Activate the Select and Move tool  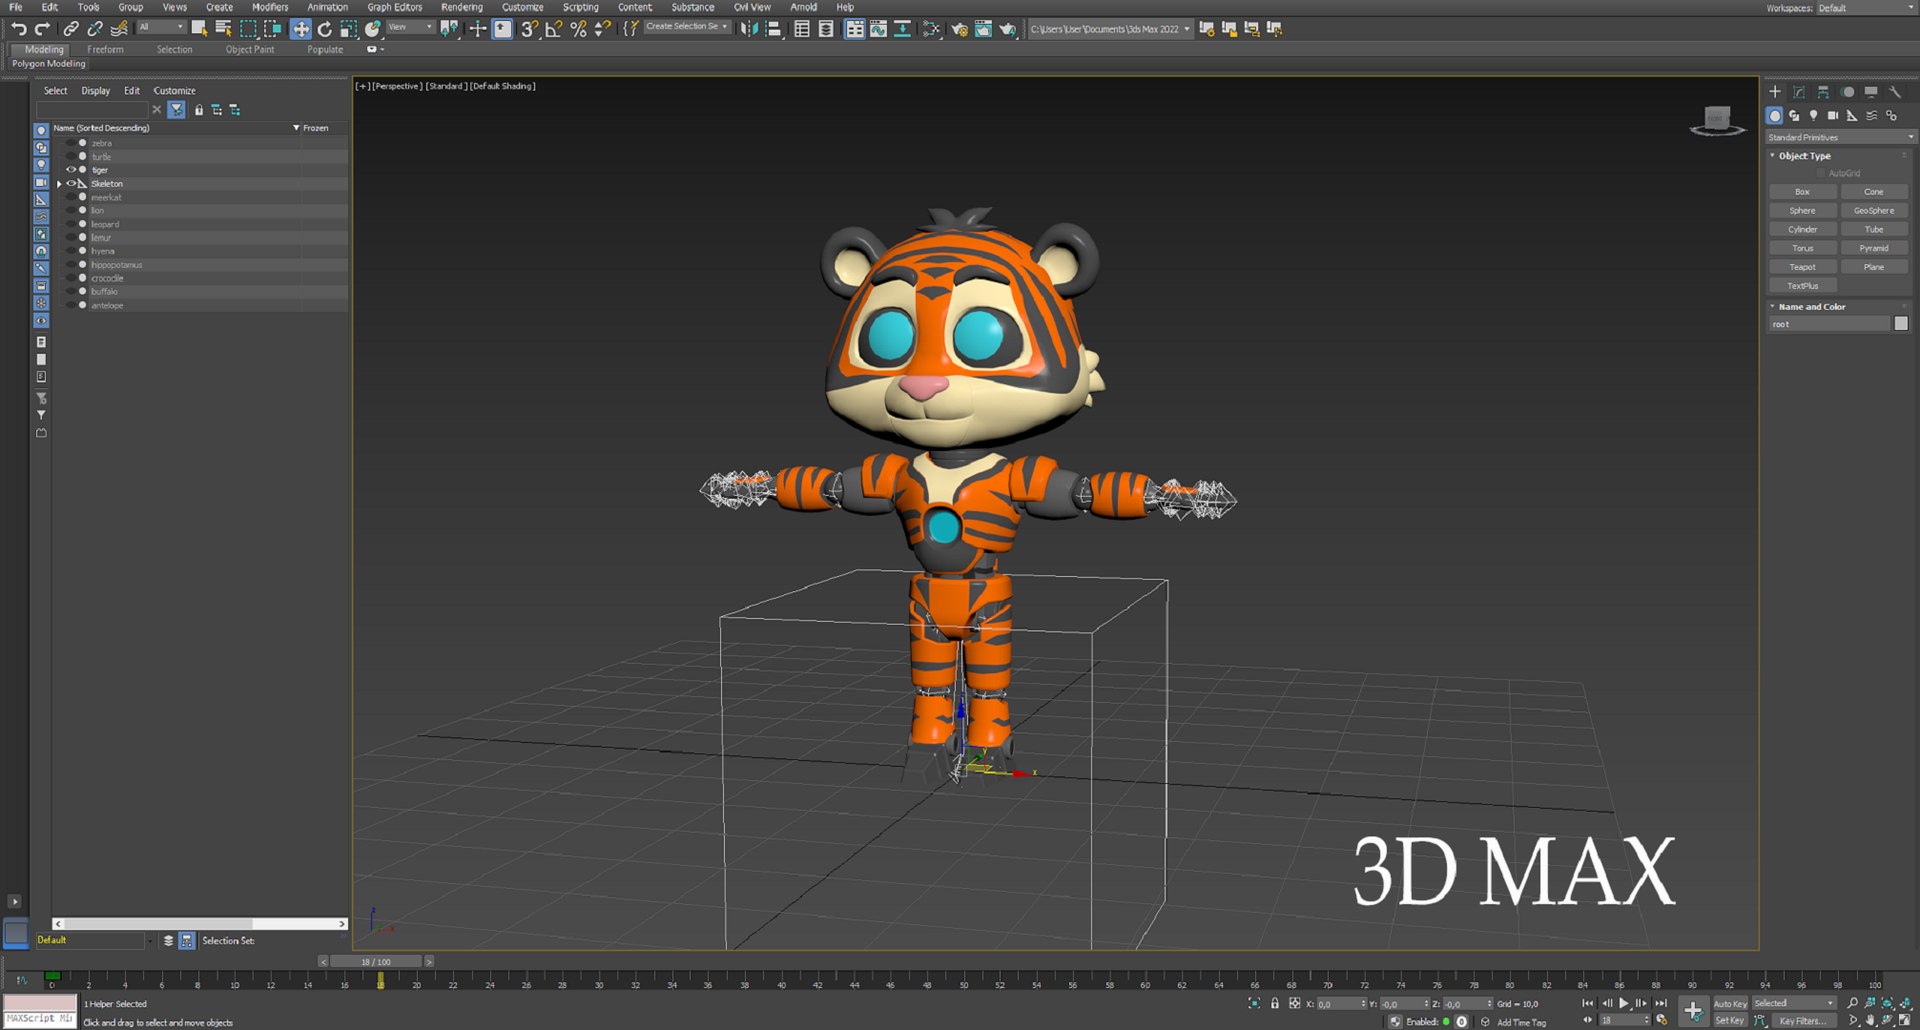300,29
